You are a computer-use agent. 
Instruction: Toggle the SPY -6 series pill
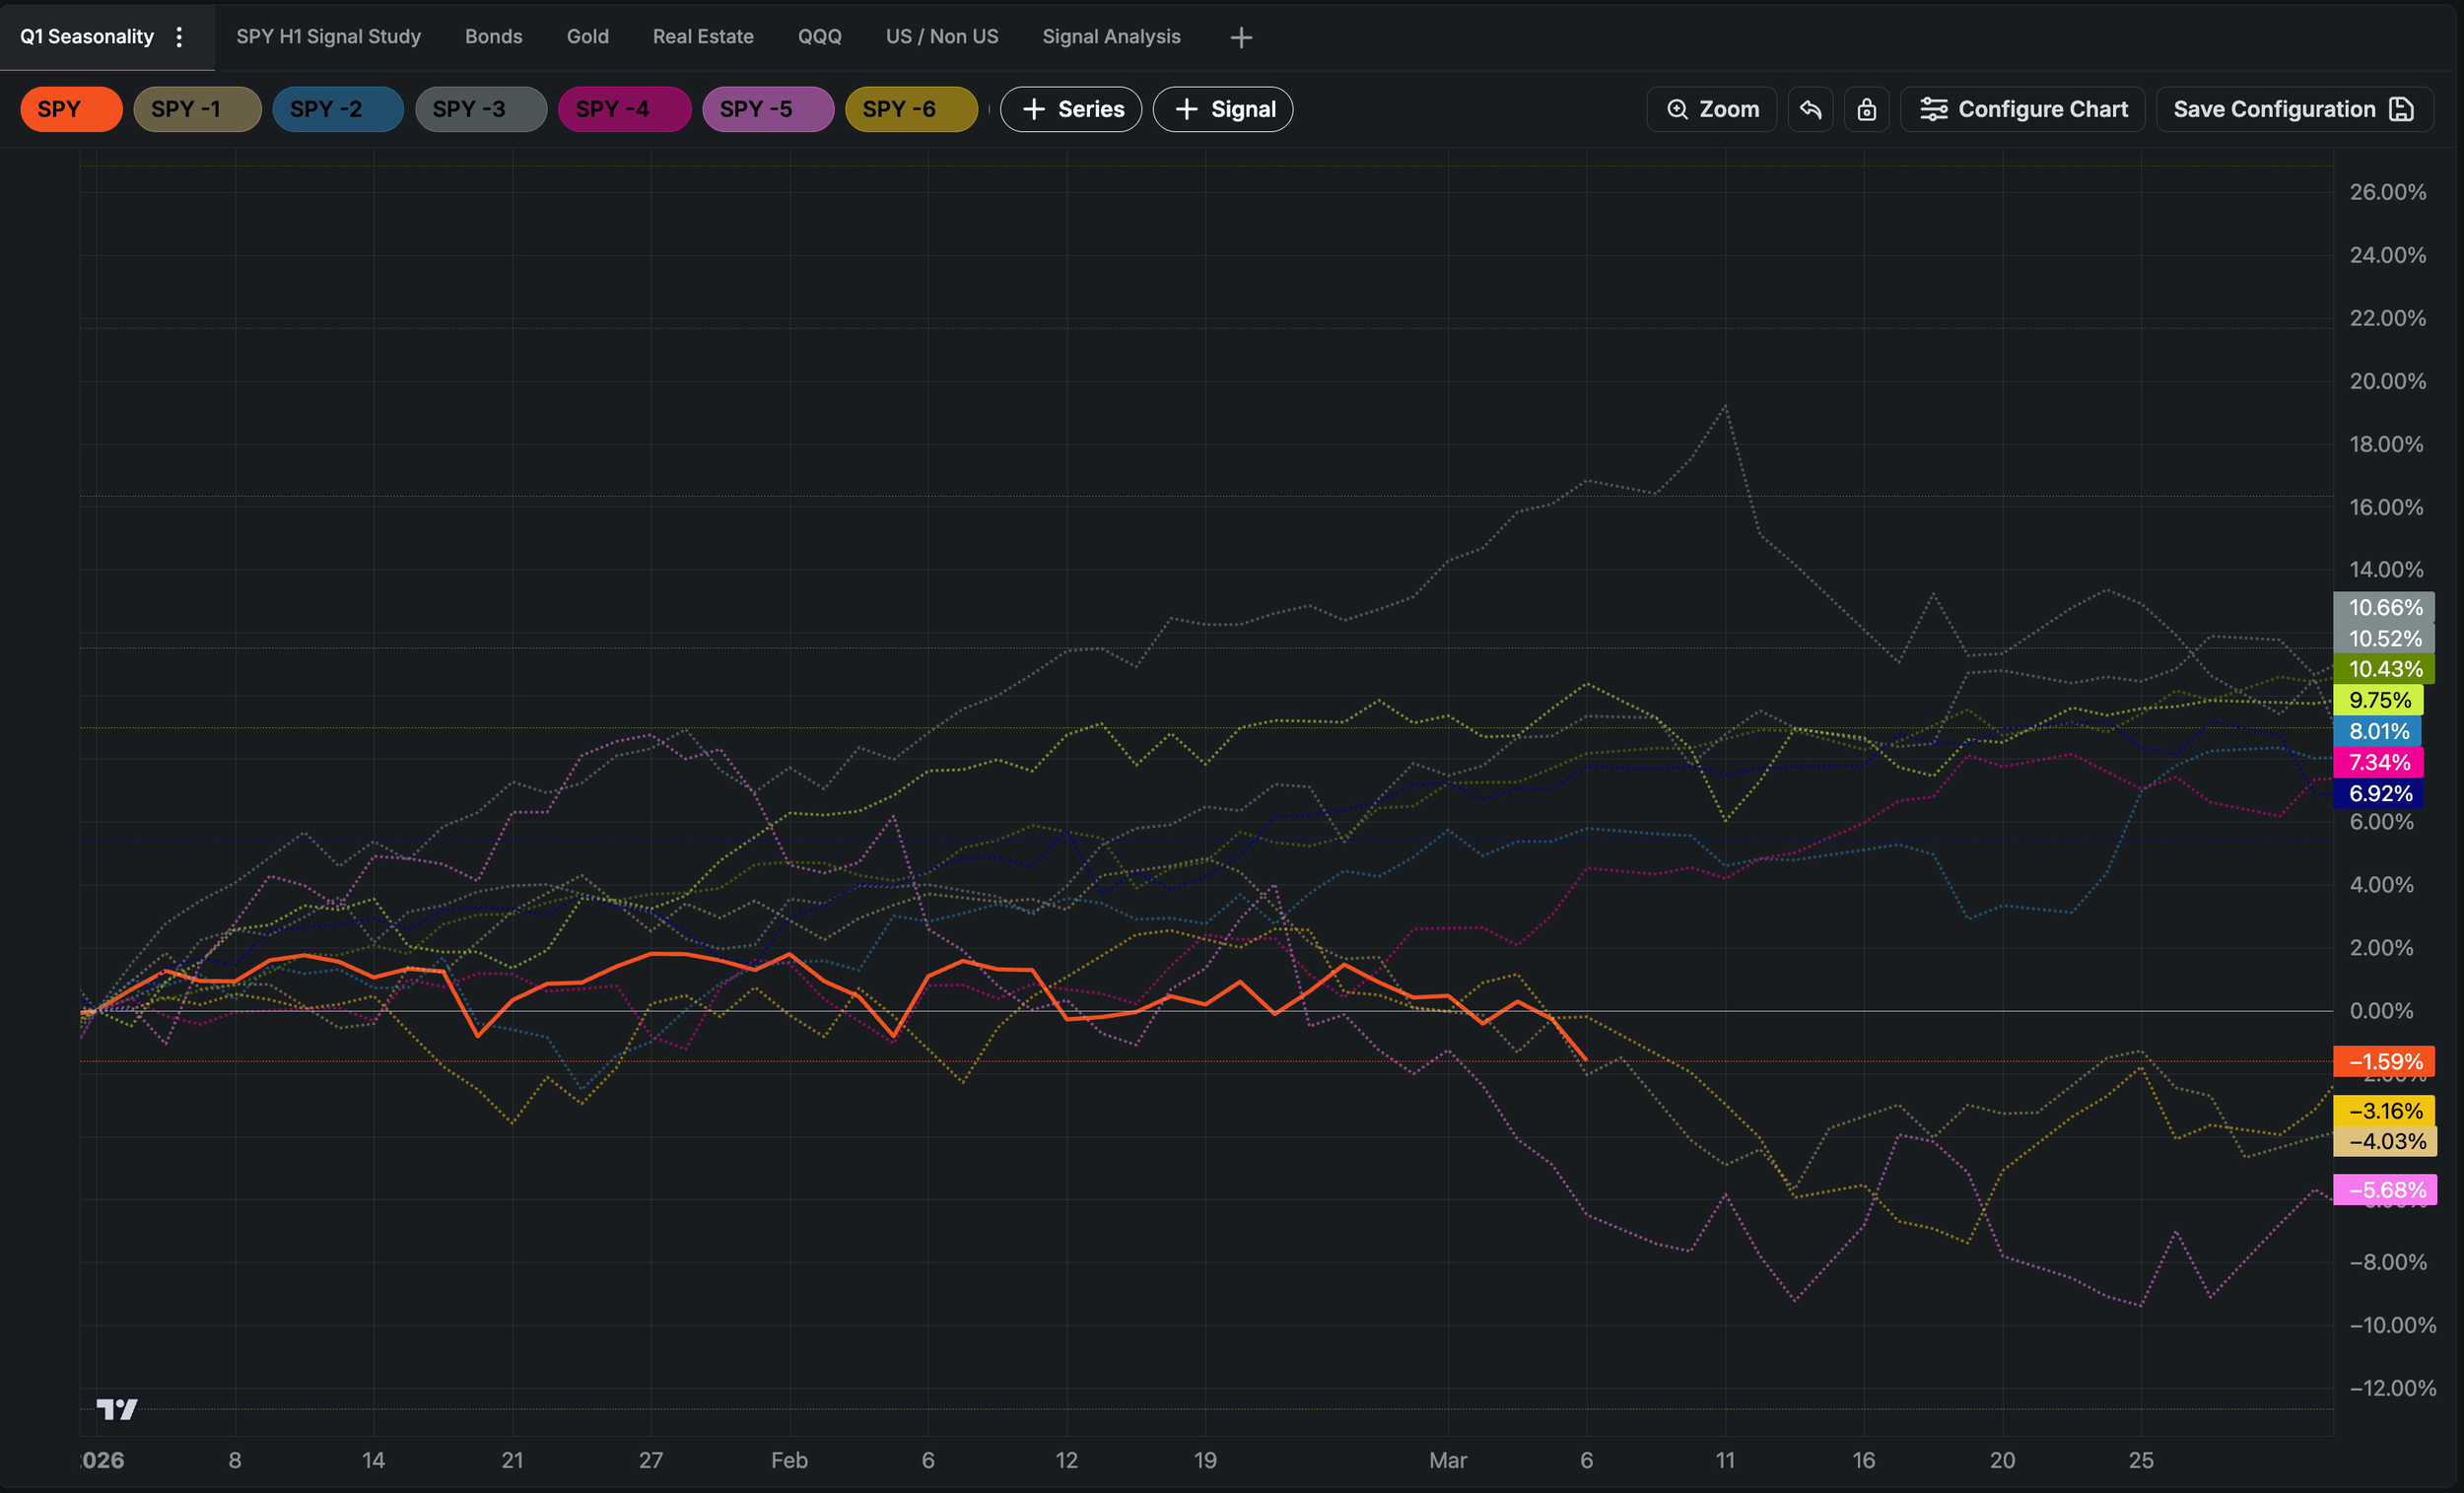click(x=911, y=109)
